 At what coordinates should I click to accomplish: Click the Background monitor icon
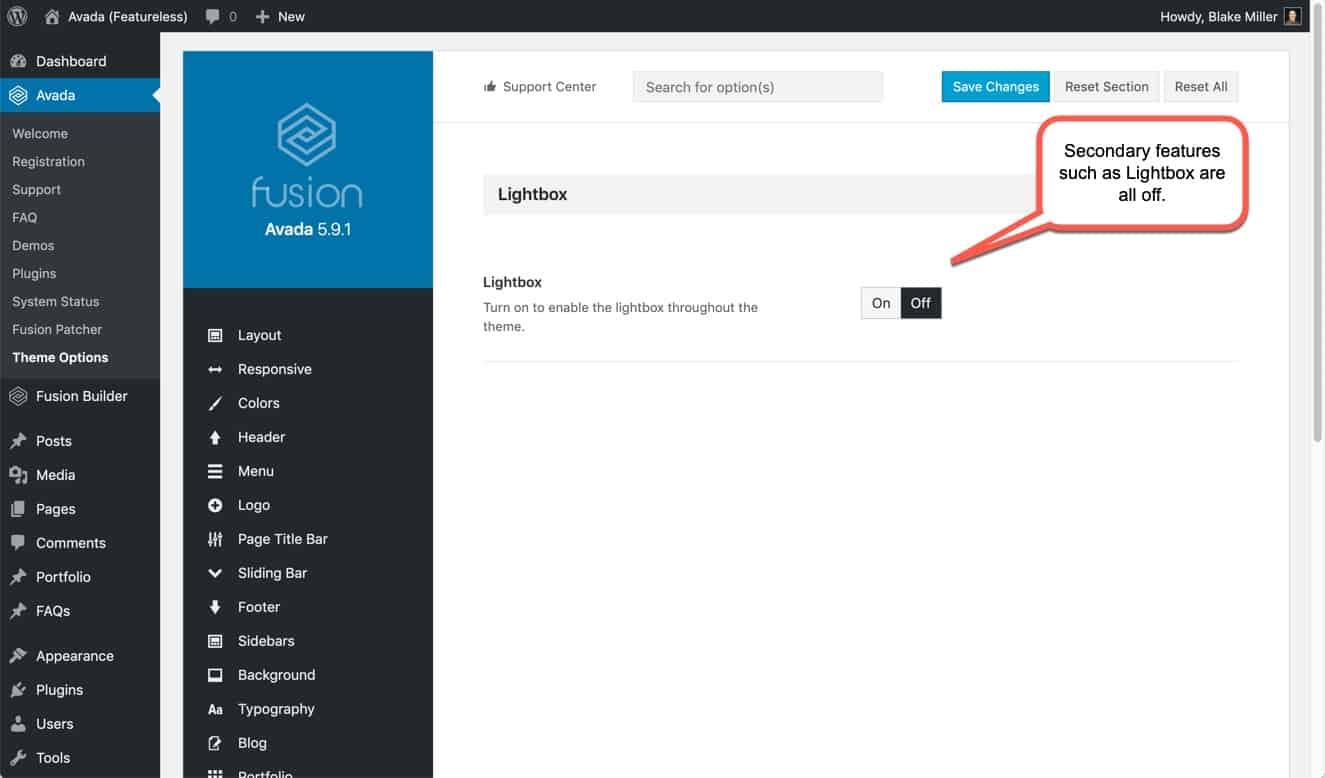click(215, 675)
